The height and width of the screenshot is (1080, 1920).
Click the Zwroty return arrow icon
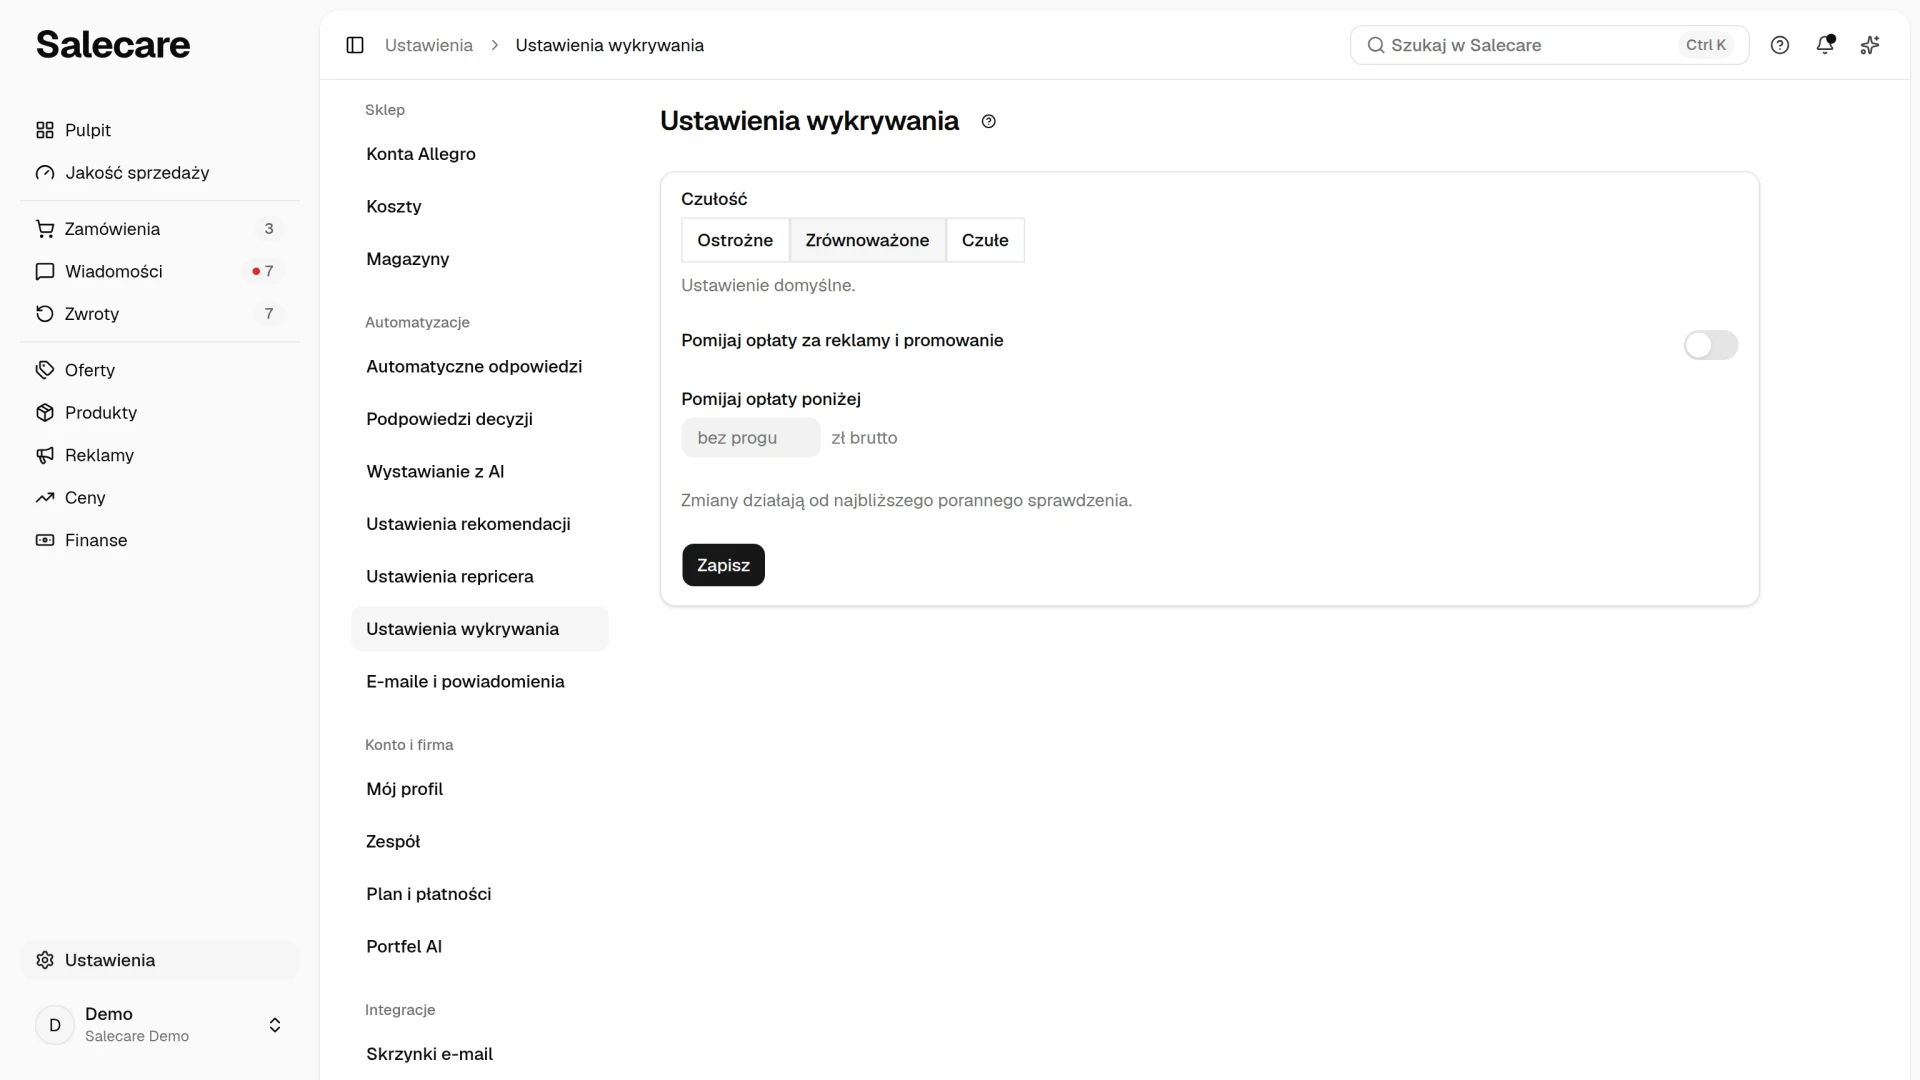click(x=45, y=314)
